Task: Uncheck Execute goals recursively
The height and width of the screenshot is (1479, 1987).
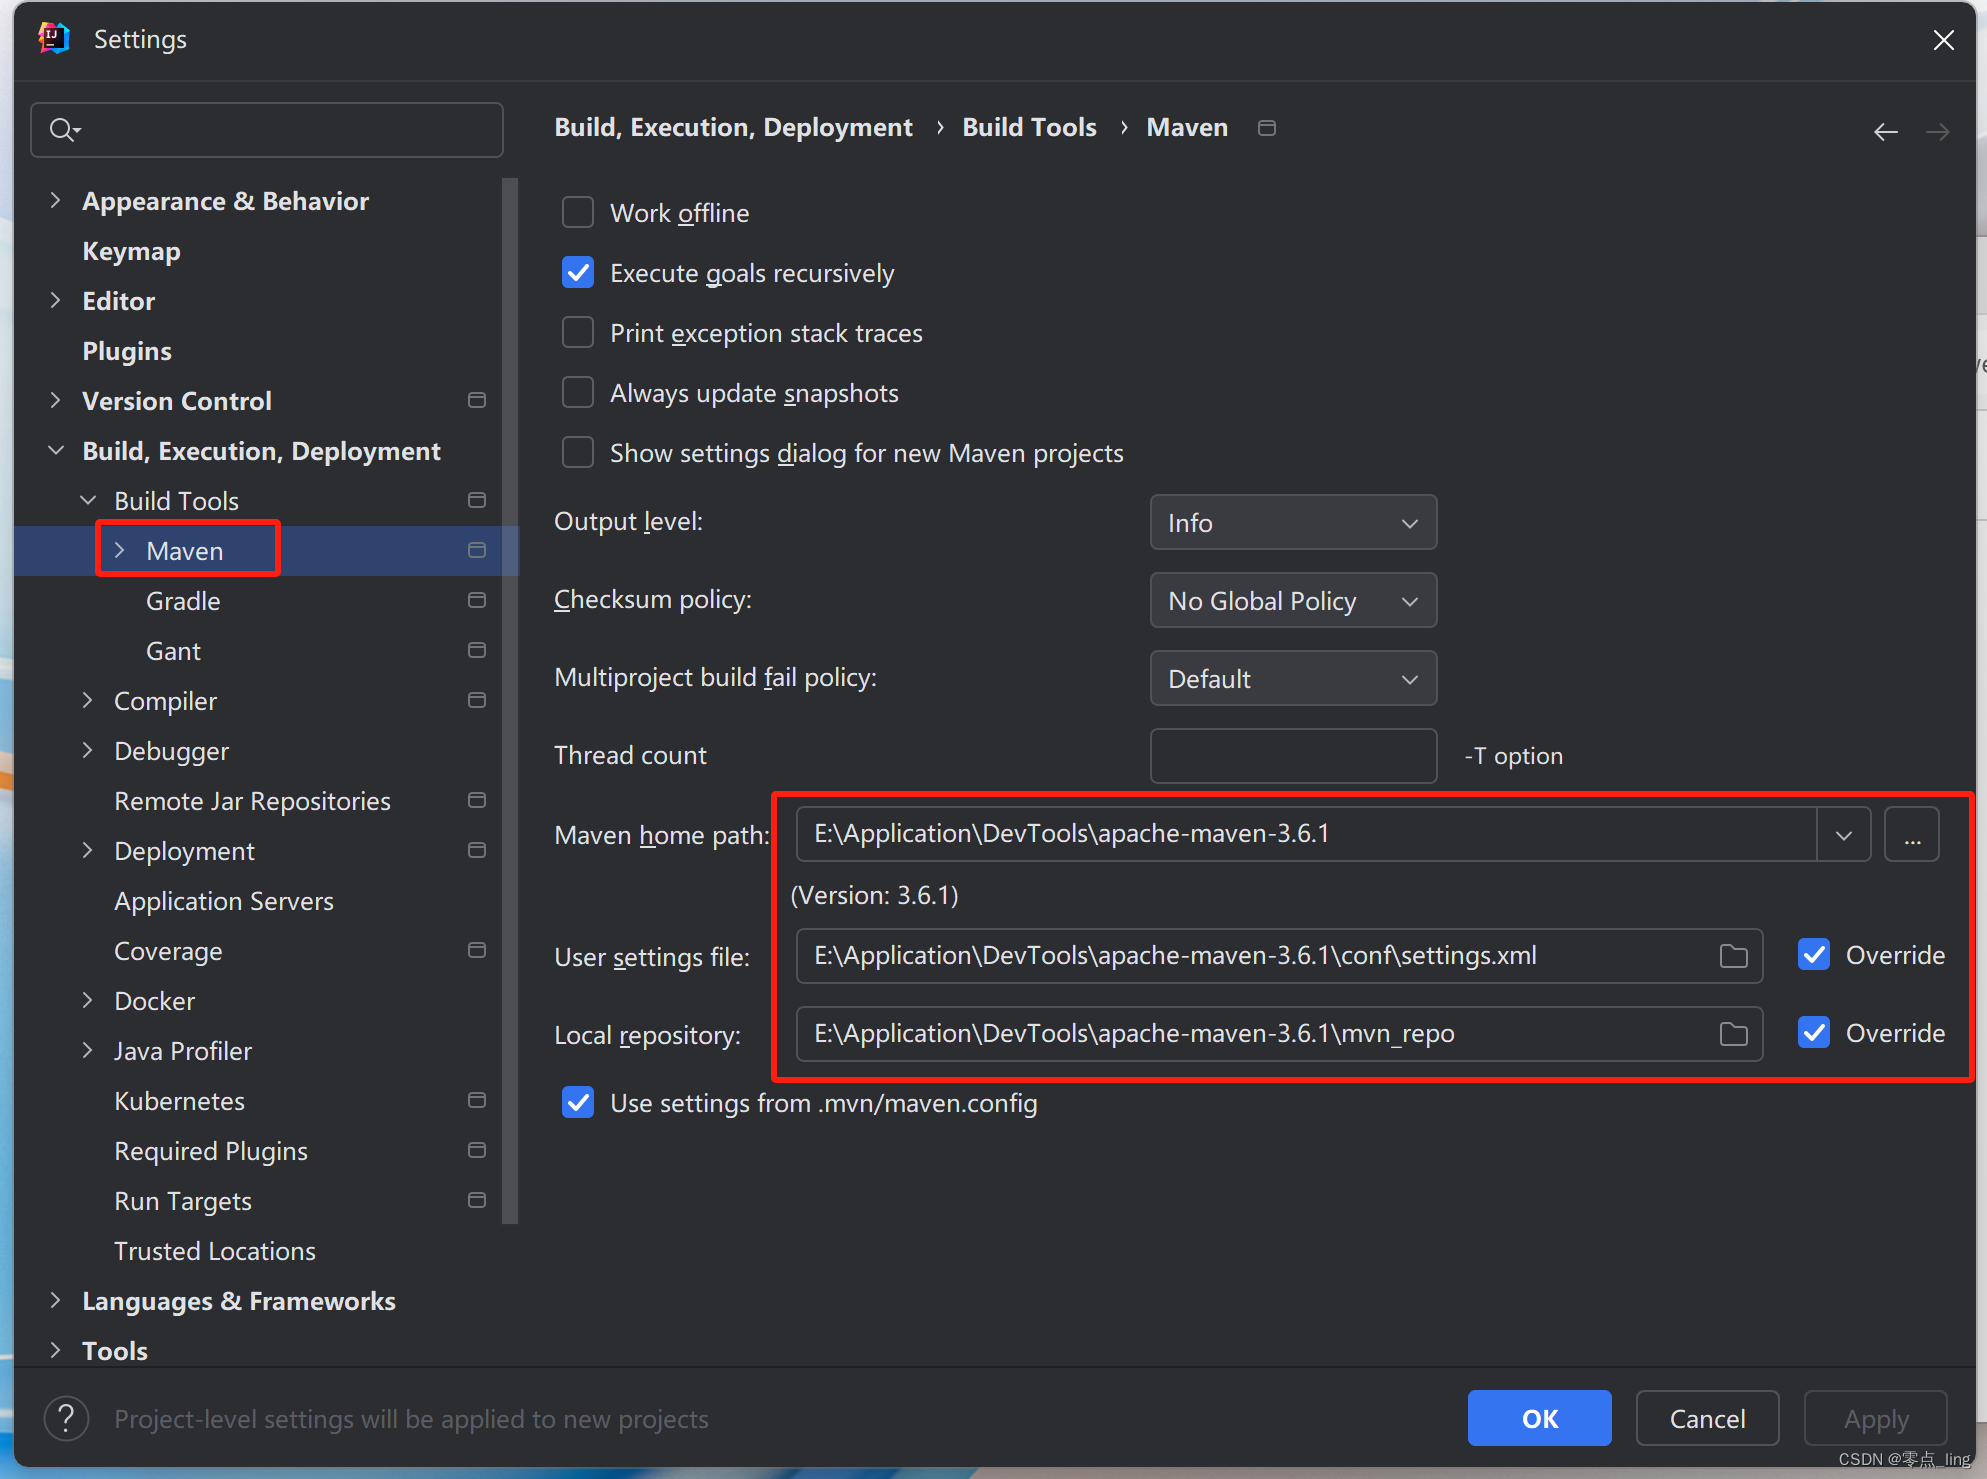Action: (578, 273)
